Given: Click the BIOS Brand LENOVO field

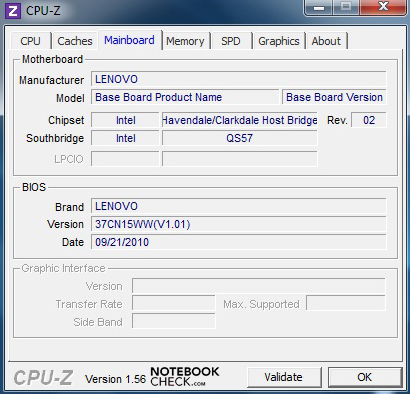Looking at the screenshot, I should click(x=239, y=206).
